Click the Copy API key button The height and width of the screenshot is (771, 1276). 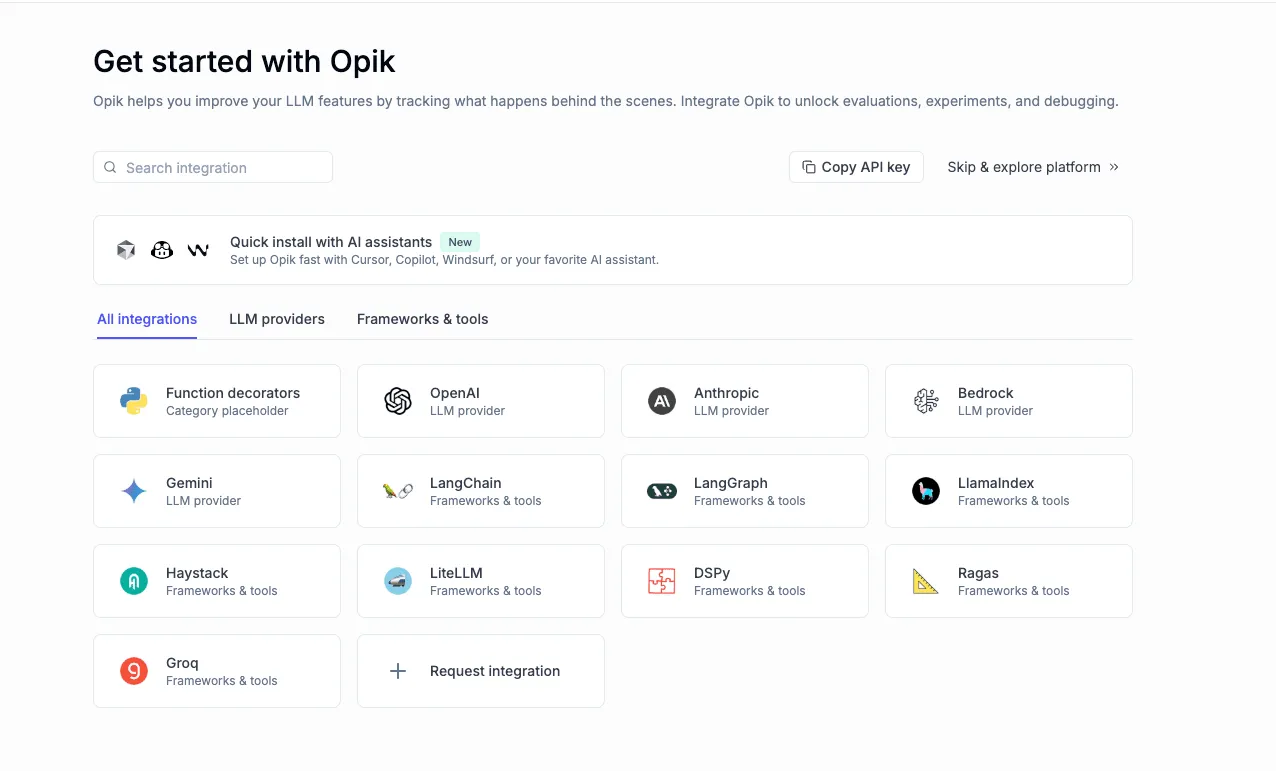click(856, 167)
